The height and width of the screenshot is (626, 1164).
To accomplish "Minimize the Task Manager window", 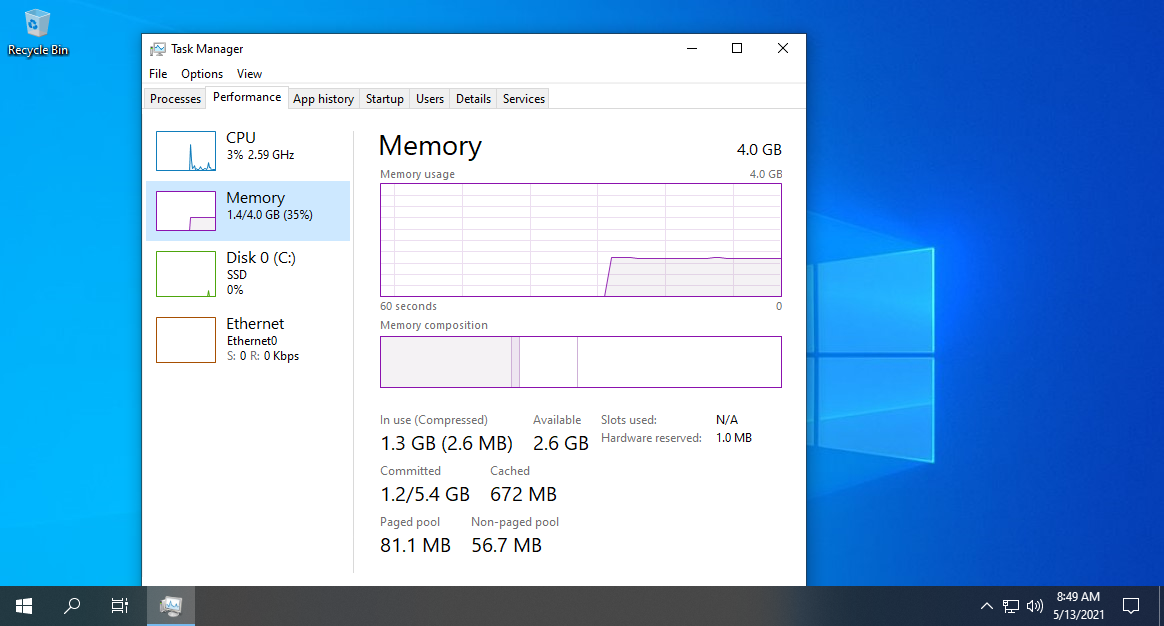I will tap(692, 48).
